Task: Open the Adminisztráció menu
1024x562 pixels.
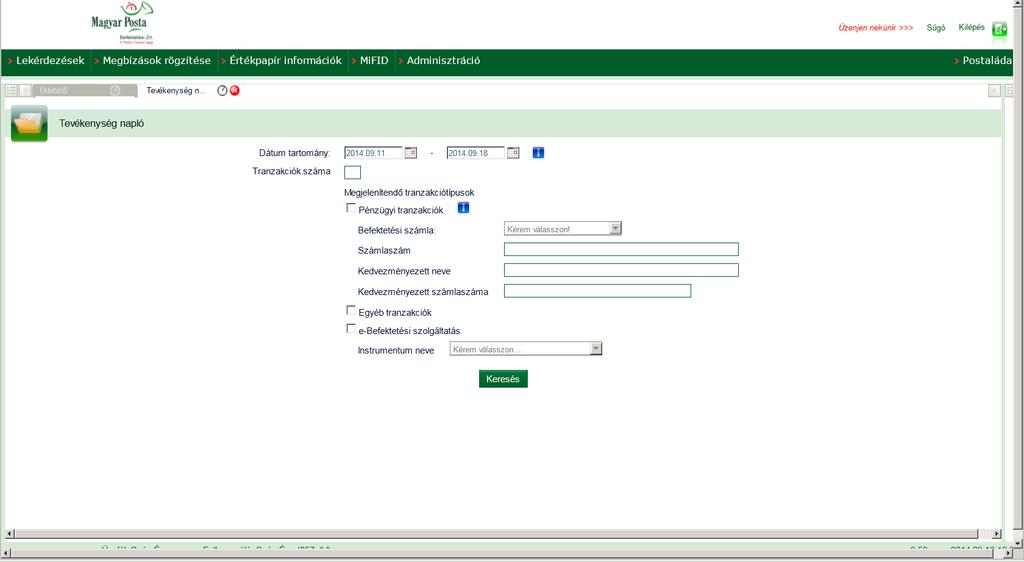Action: (x=443, y=61)
